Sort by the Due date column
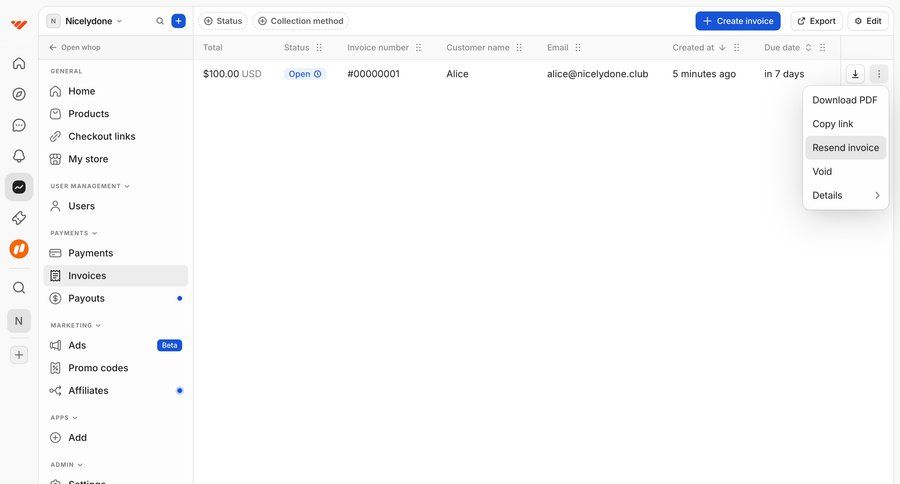 tap(782, 47)
